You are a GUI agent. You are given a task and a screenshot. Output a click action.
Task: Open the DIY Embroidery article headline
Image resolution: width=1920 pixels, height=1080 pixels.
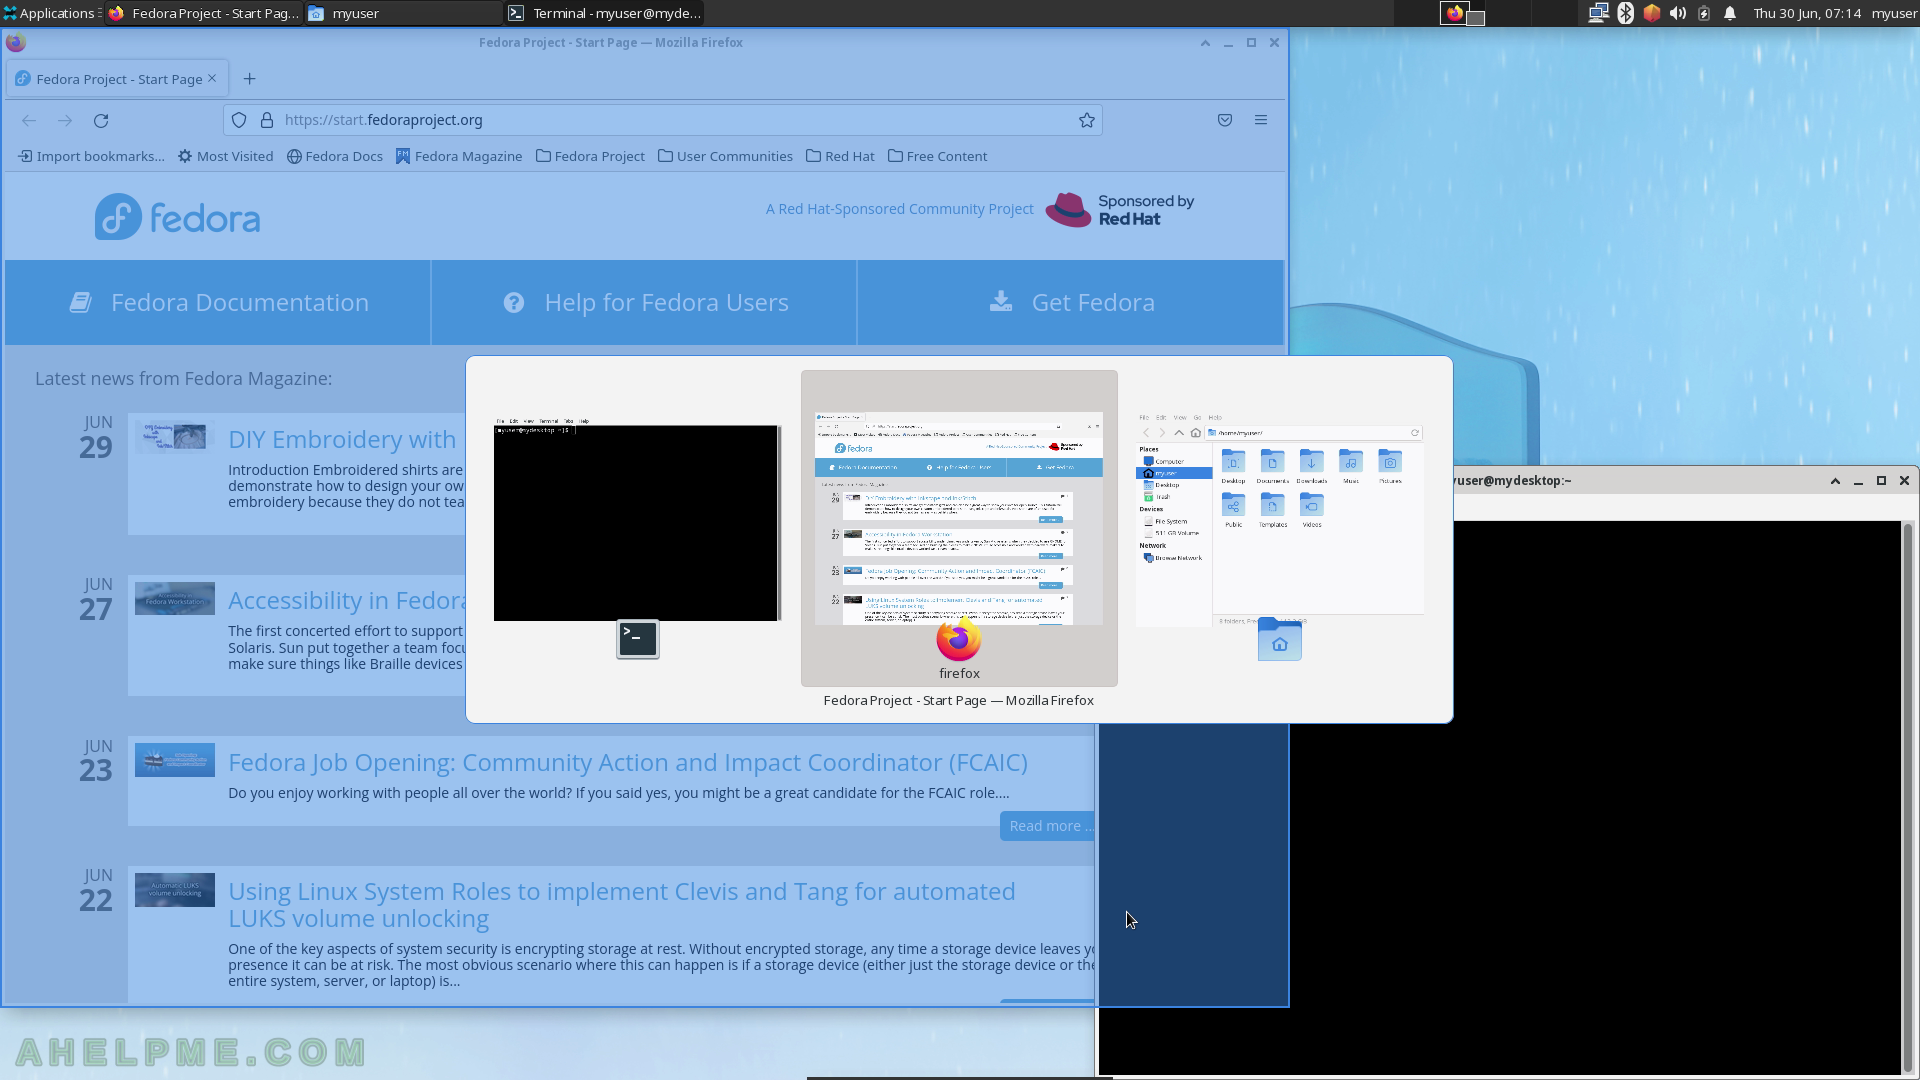[x=342, y=439]
